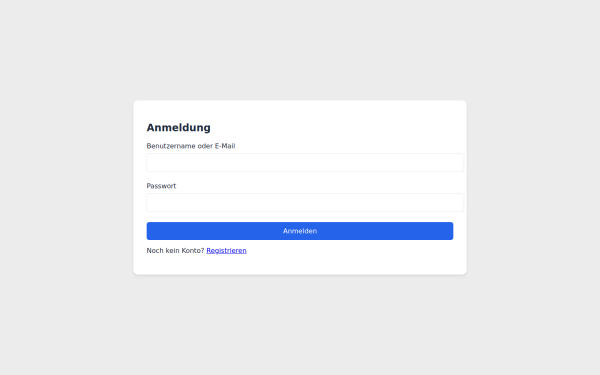Screen dimensions: 600x375
Task: Click the text field below Benutzername oder E-Mail
Action: tap(305, 163)
